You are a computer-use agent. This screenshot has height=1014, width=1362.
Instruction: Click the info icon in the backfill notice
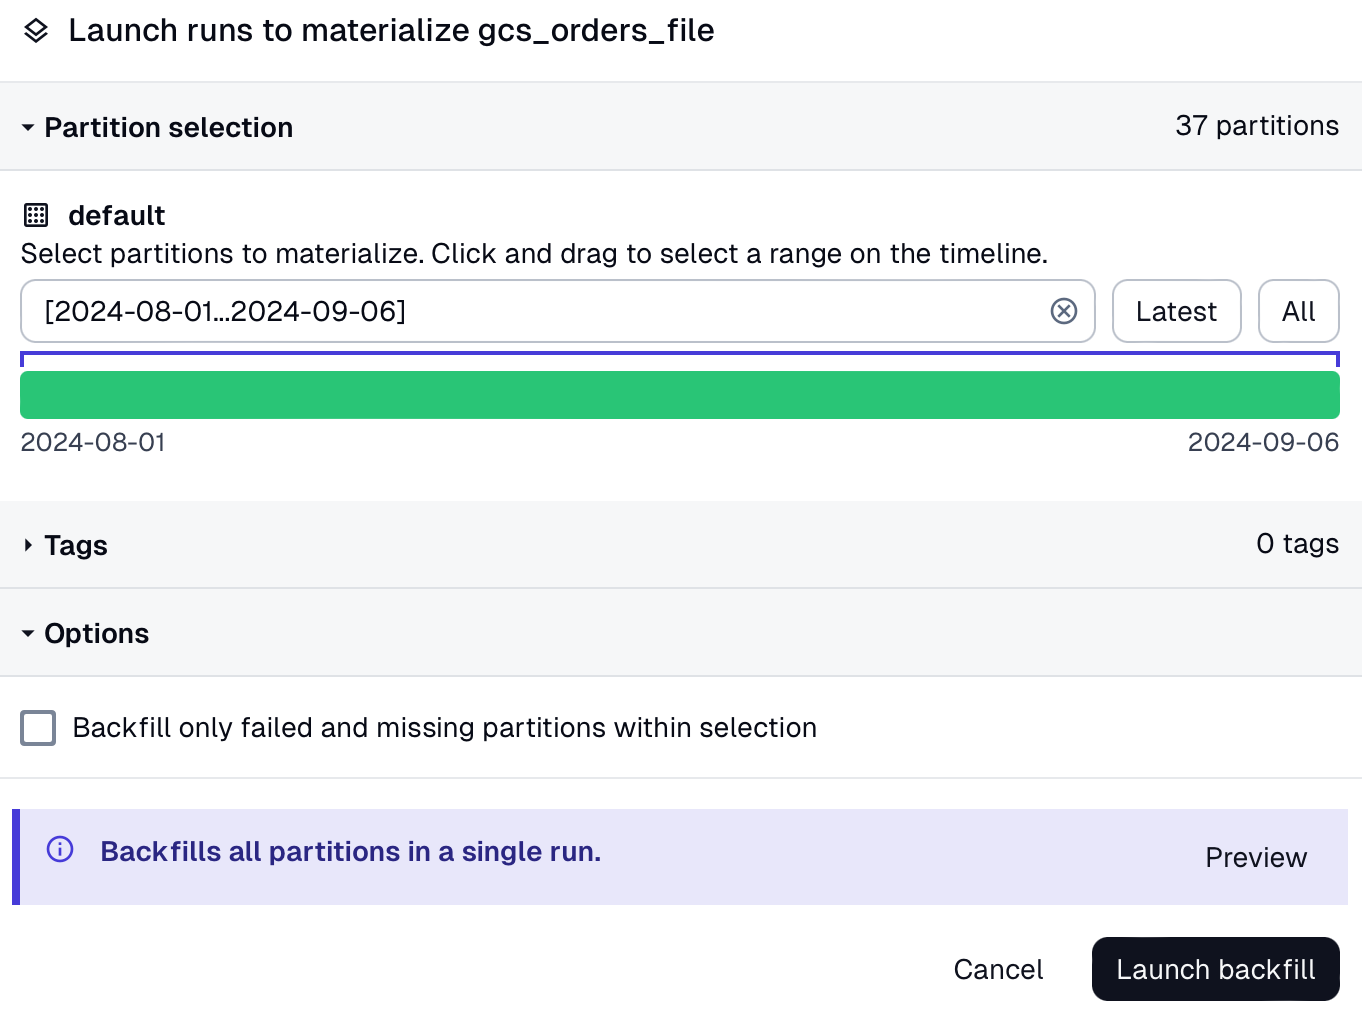click(x=60, y=850)
